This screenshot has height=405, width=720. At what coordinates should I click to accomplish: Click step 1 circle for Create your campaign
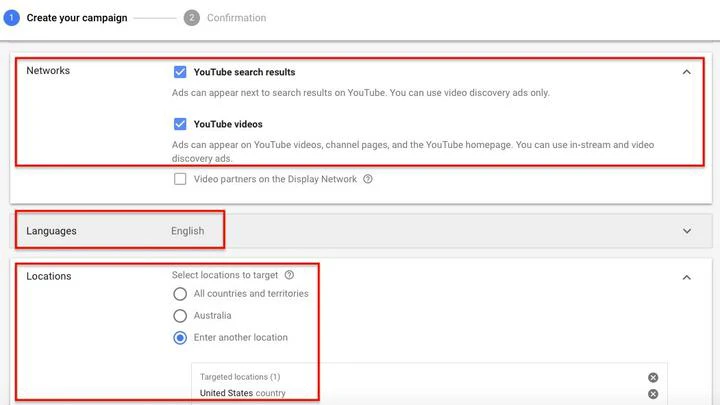pos(11,18)
